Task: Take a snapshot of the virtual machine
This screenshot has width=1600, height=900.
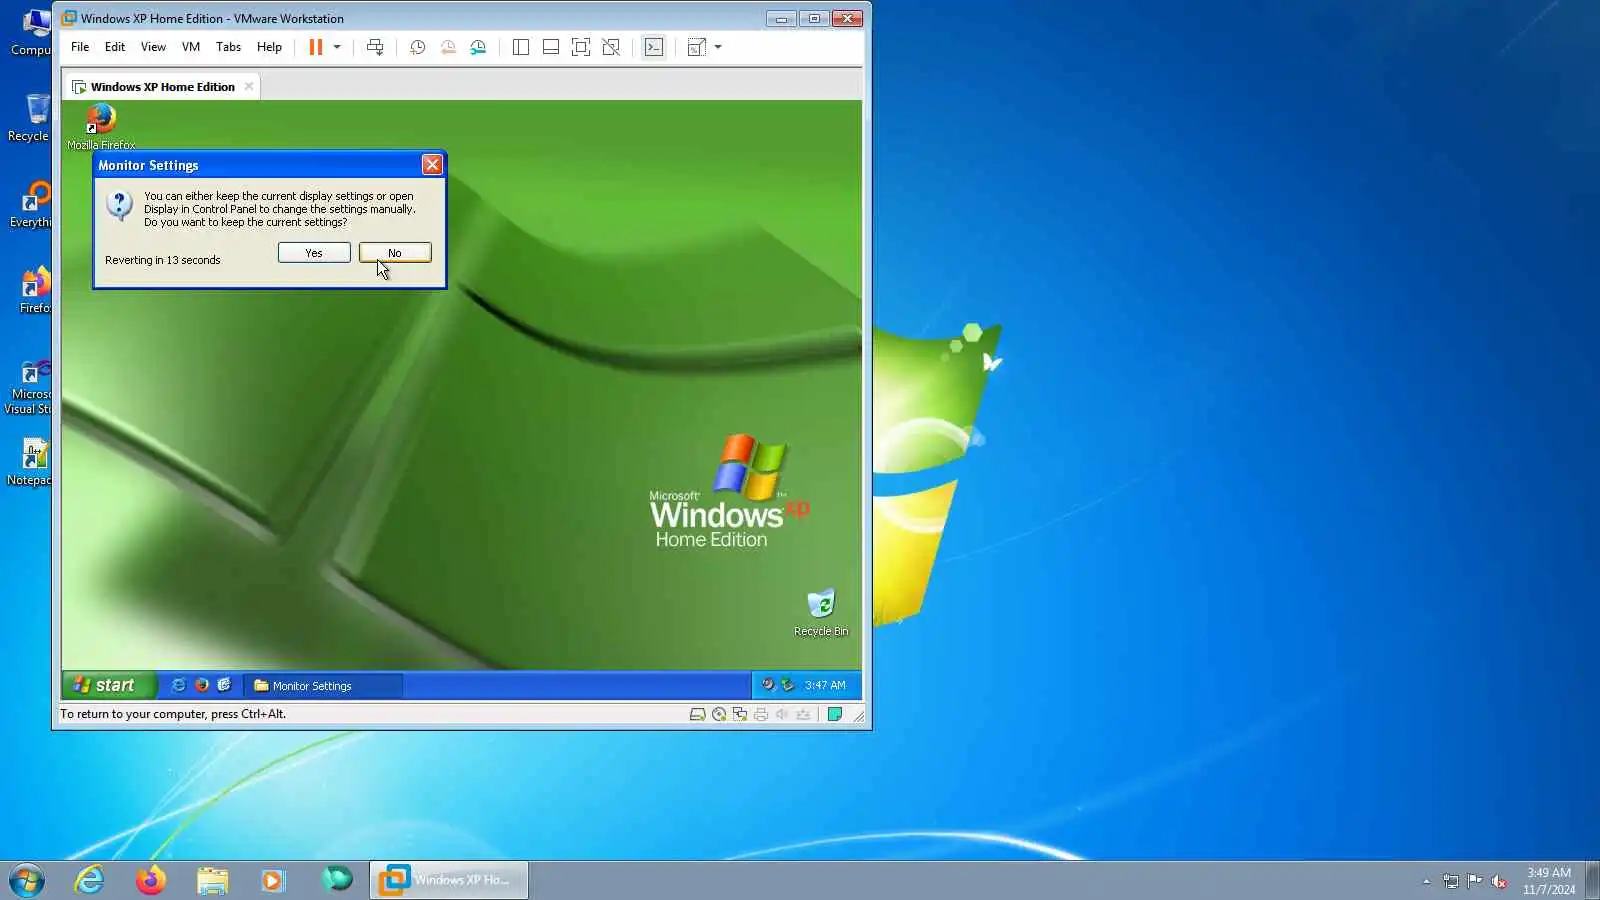Action: 418,47
